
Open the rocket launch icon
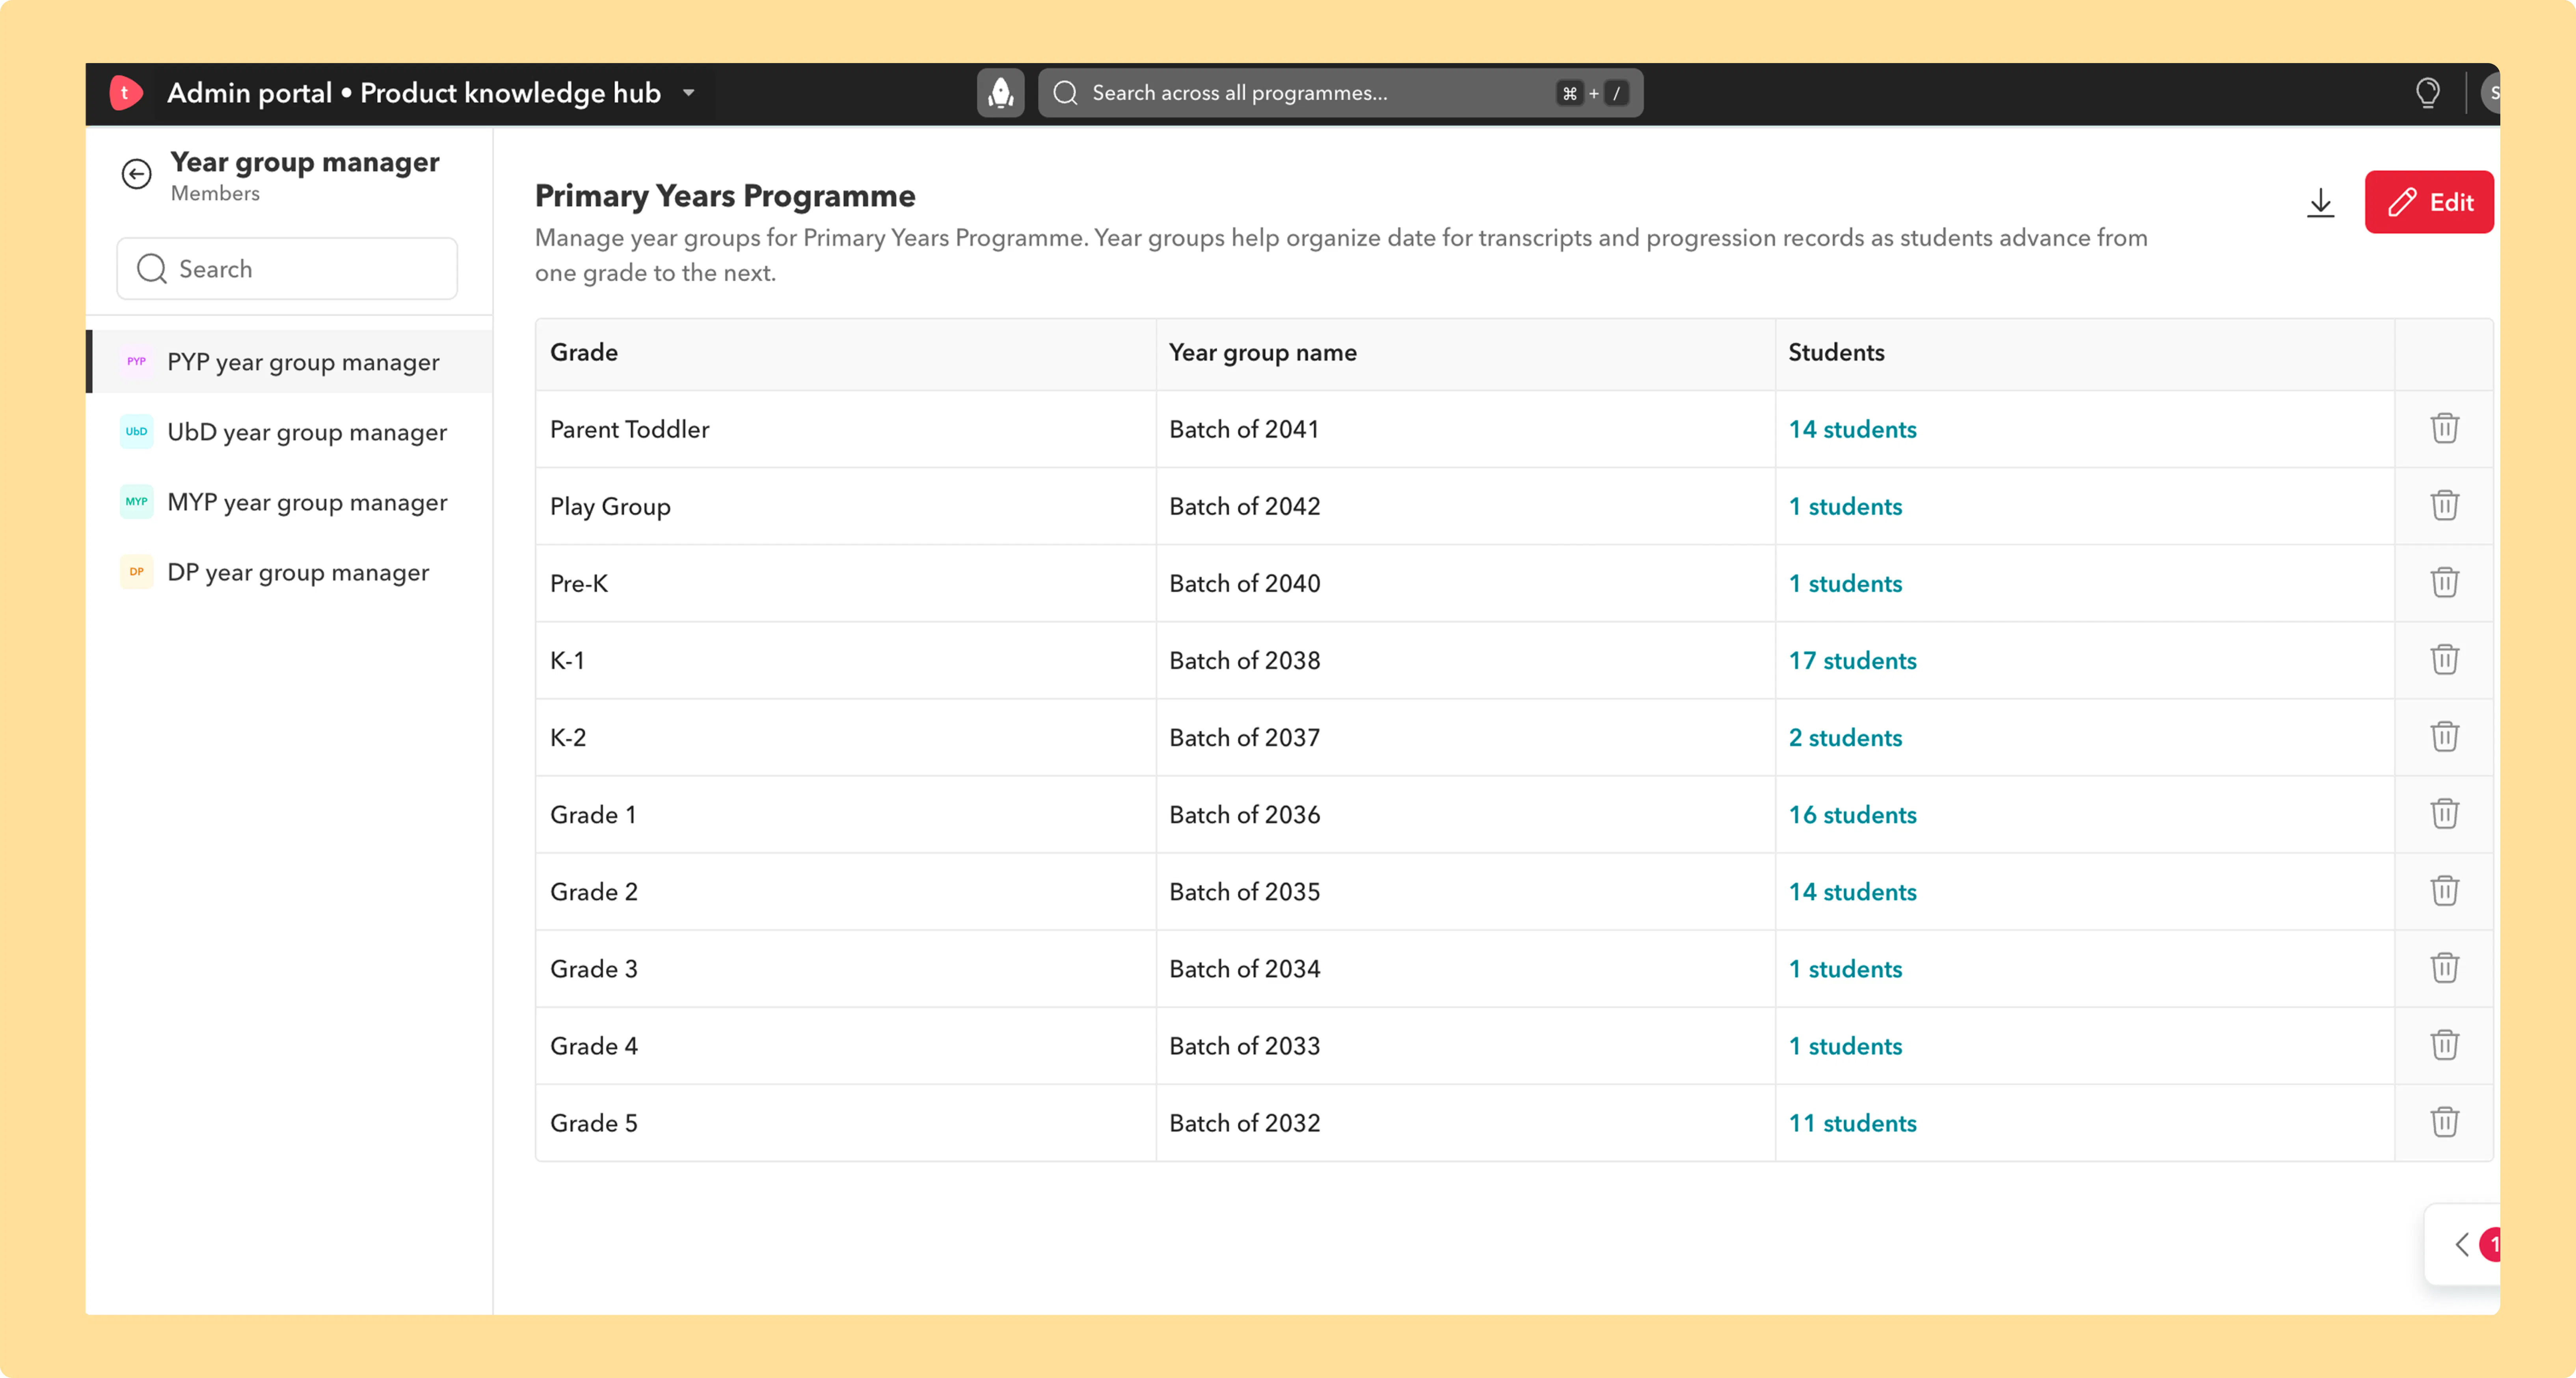(1000, 93)
